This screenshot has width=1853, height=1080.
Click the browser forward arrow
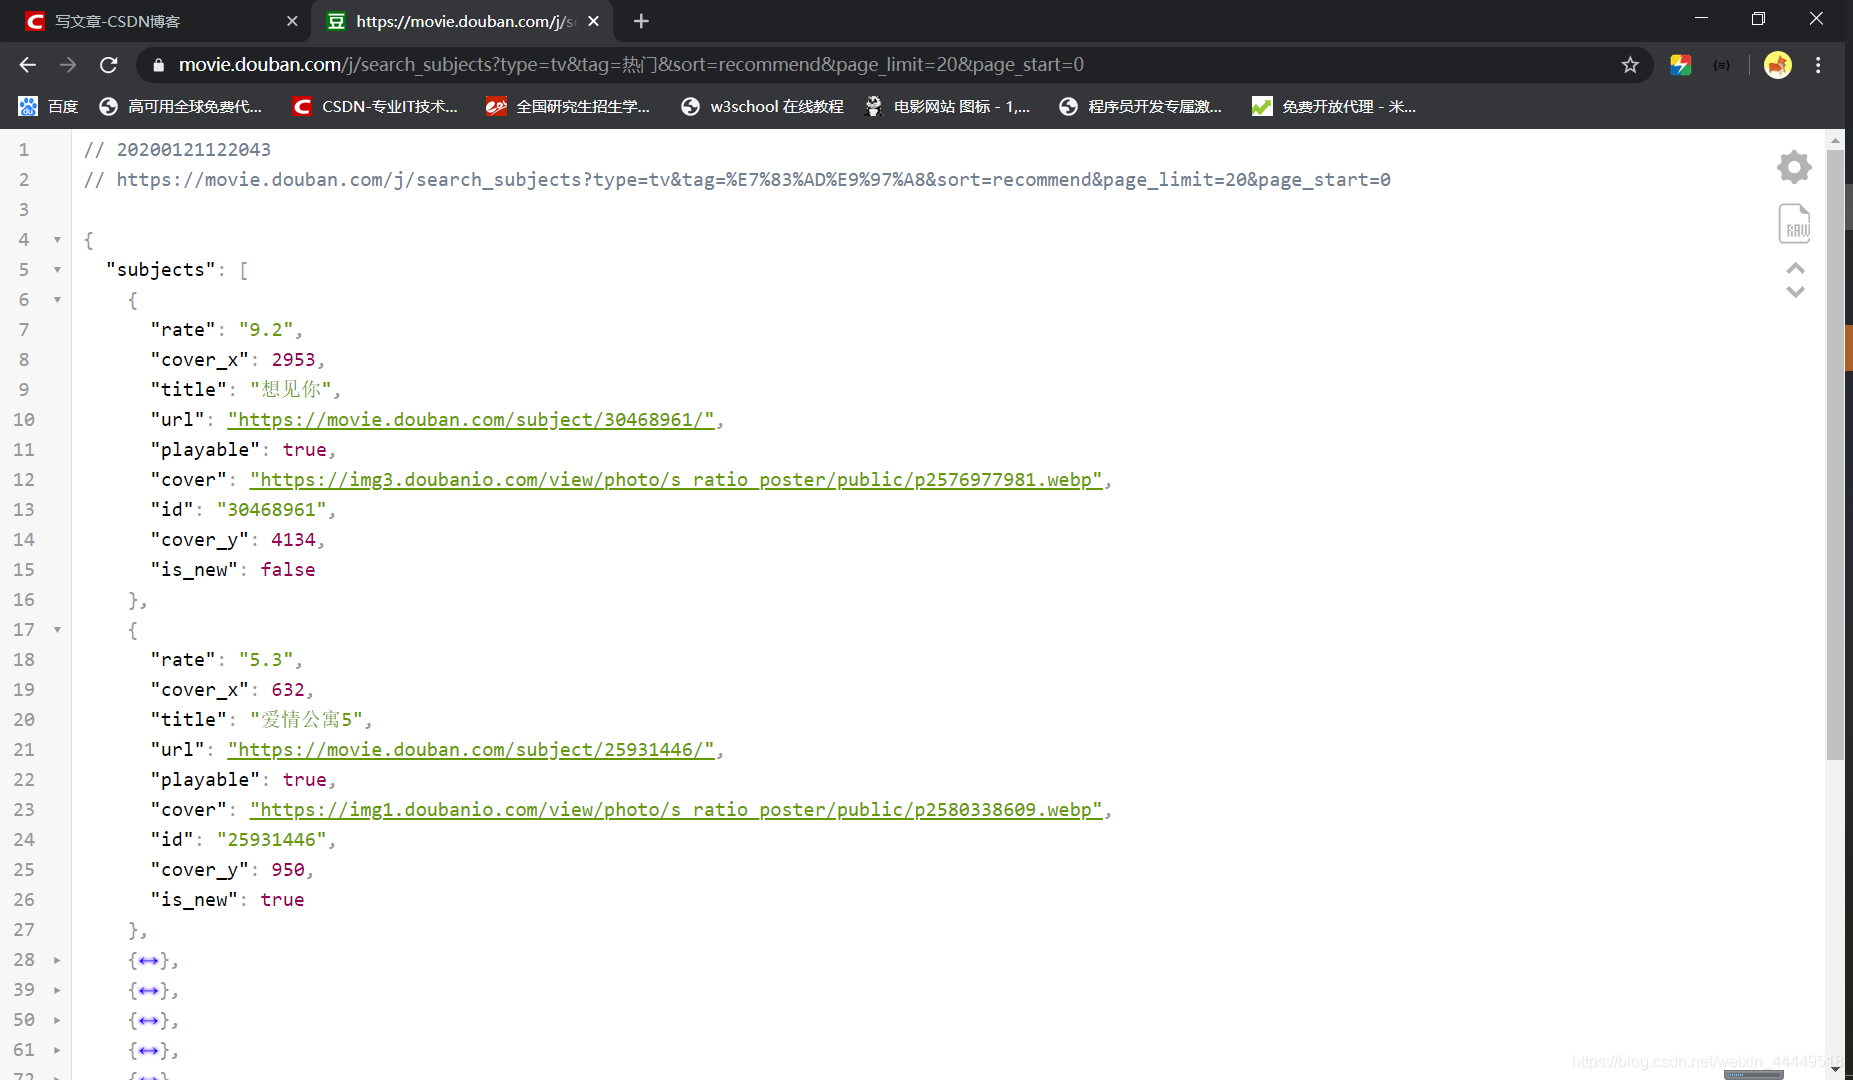tap(68, 65)
